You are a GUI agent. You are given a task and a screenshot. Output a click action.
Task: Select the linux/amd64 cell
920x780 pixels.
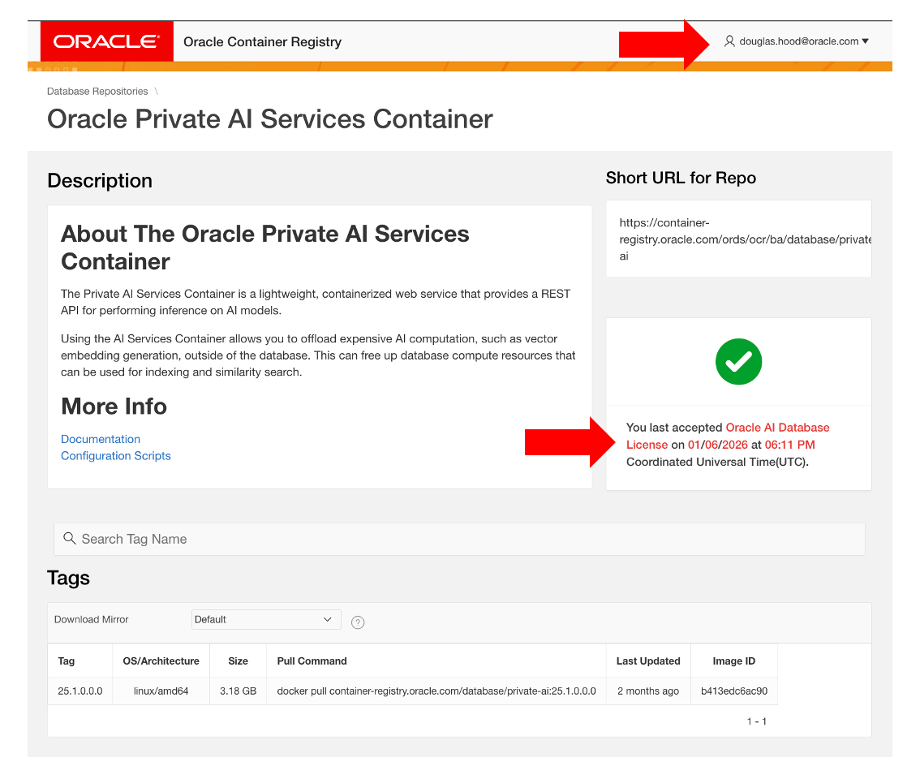pos(161,691)
